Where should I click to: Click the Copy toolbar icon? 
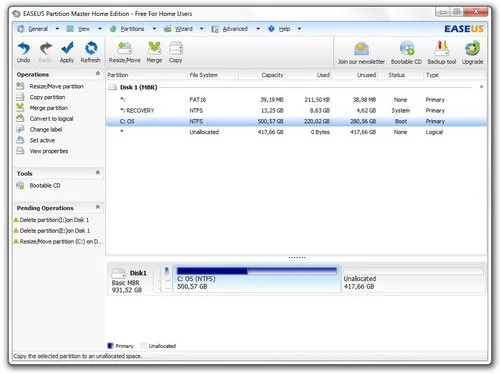[176, 48]
